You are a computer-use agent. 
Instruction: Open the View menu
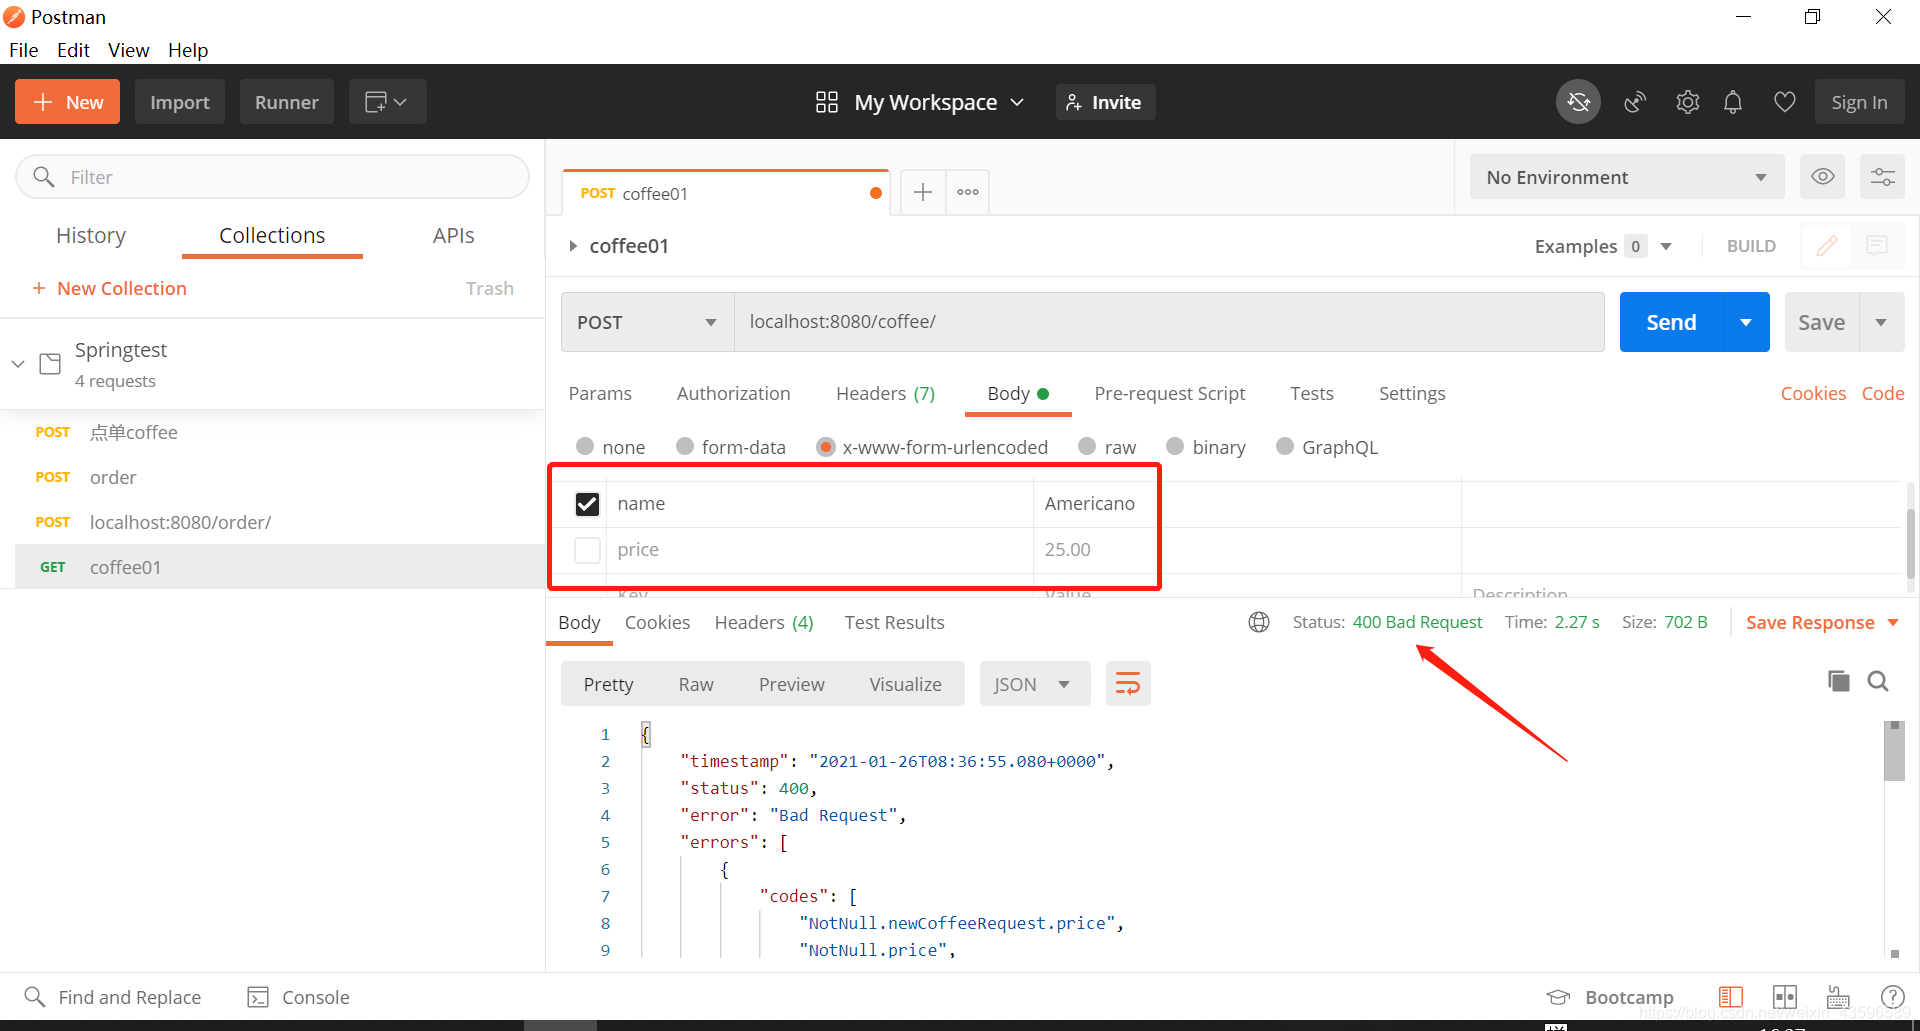coord(128,50)
